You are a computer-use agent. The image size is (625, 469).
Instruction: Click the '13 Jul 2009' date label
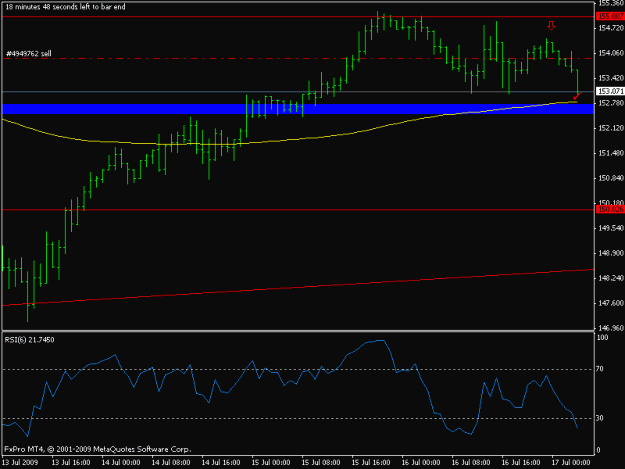pos(20,462)
